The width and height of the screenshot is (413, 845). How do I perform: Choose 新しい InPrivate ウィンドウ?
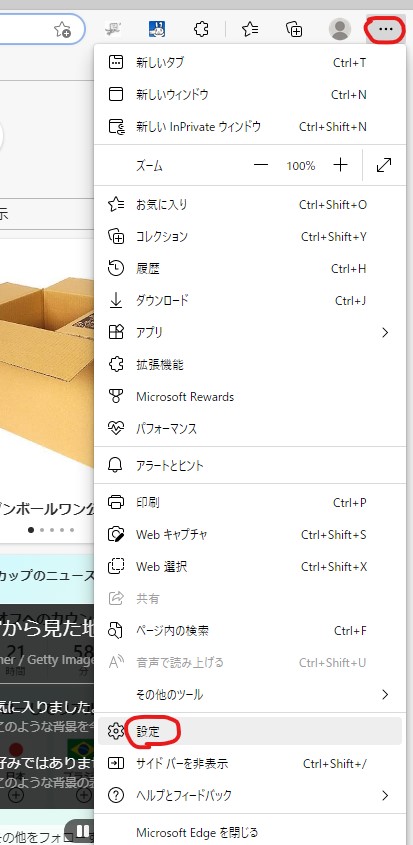tap(250, 127)
